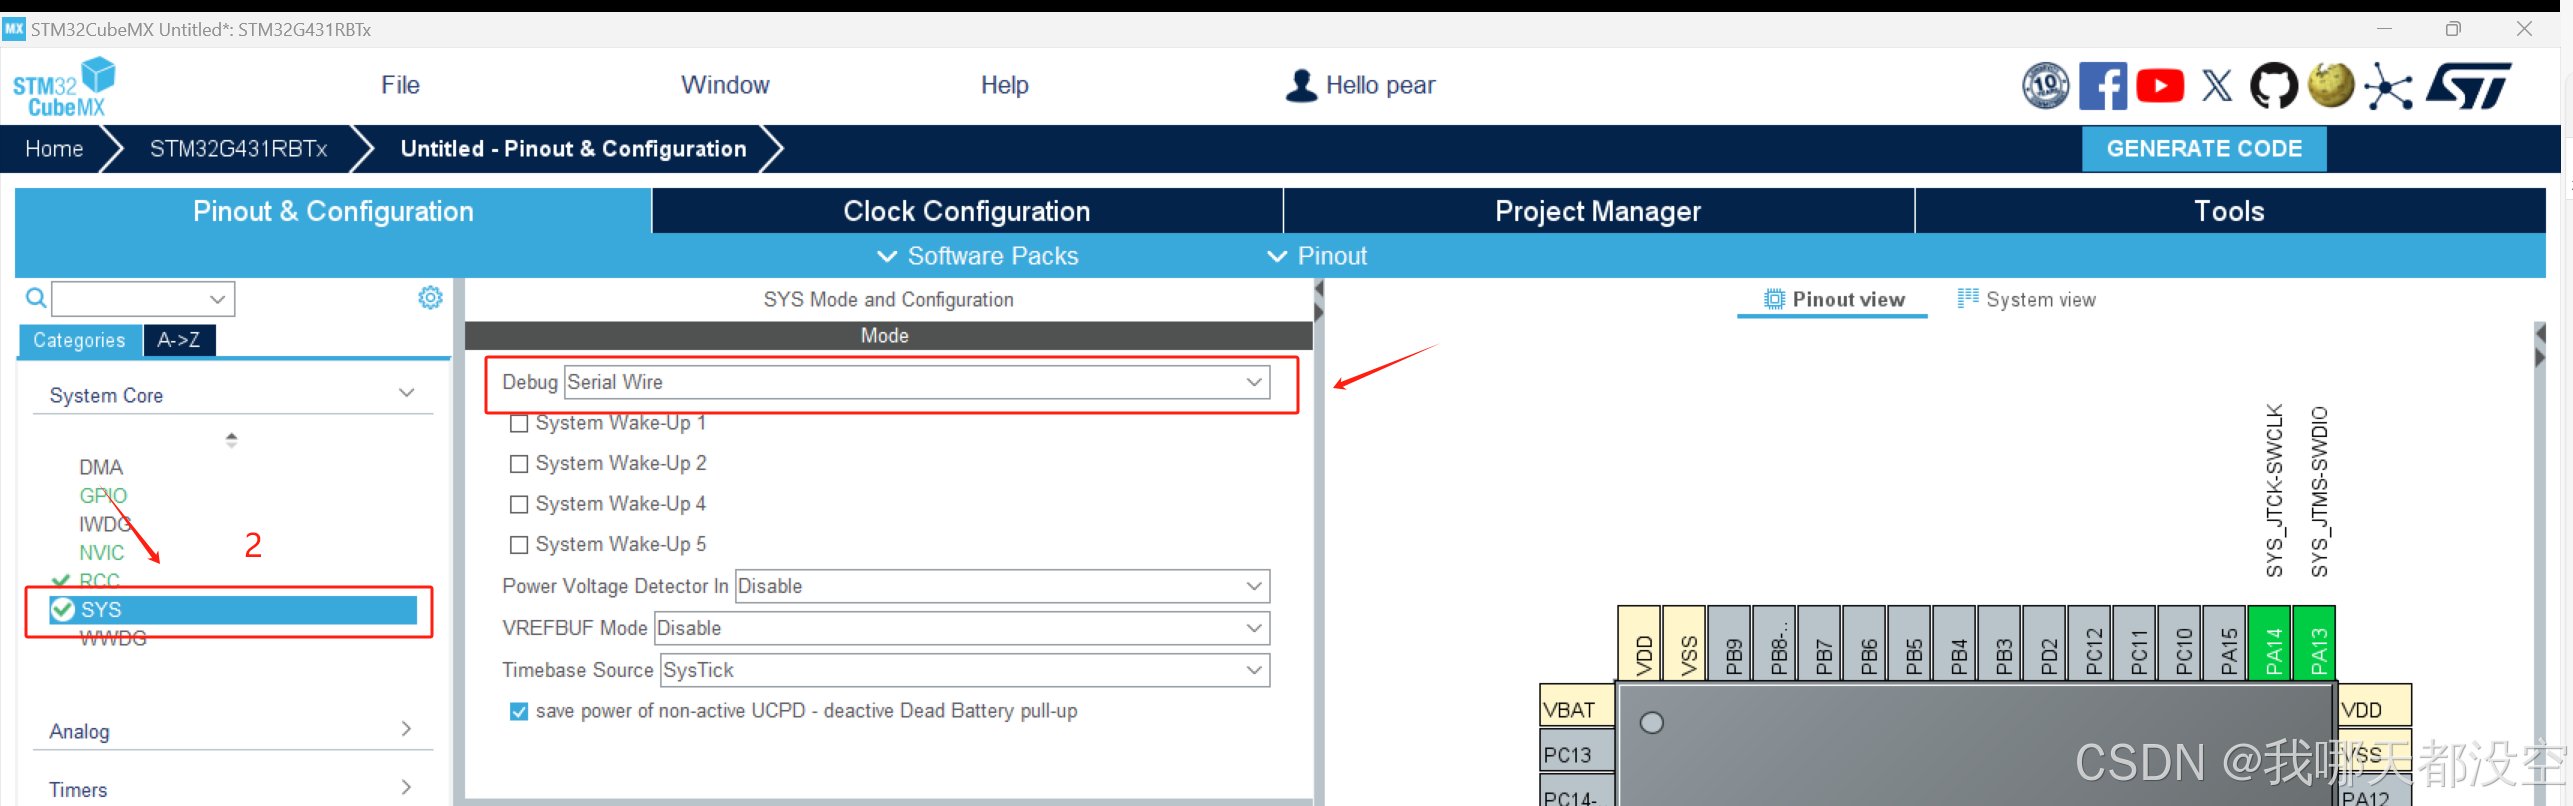Click STM32G431RBTx breadcrumb
Image resolution: width=2573 pixels, height=806 pixels.
pos(238,149)
